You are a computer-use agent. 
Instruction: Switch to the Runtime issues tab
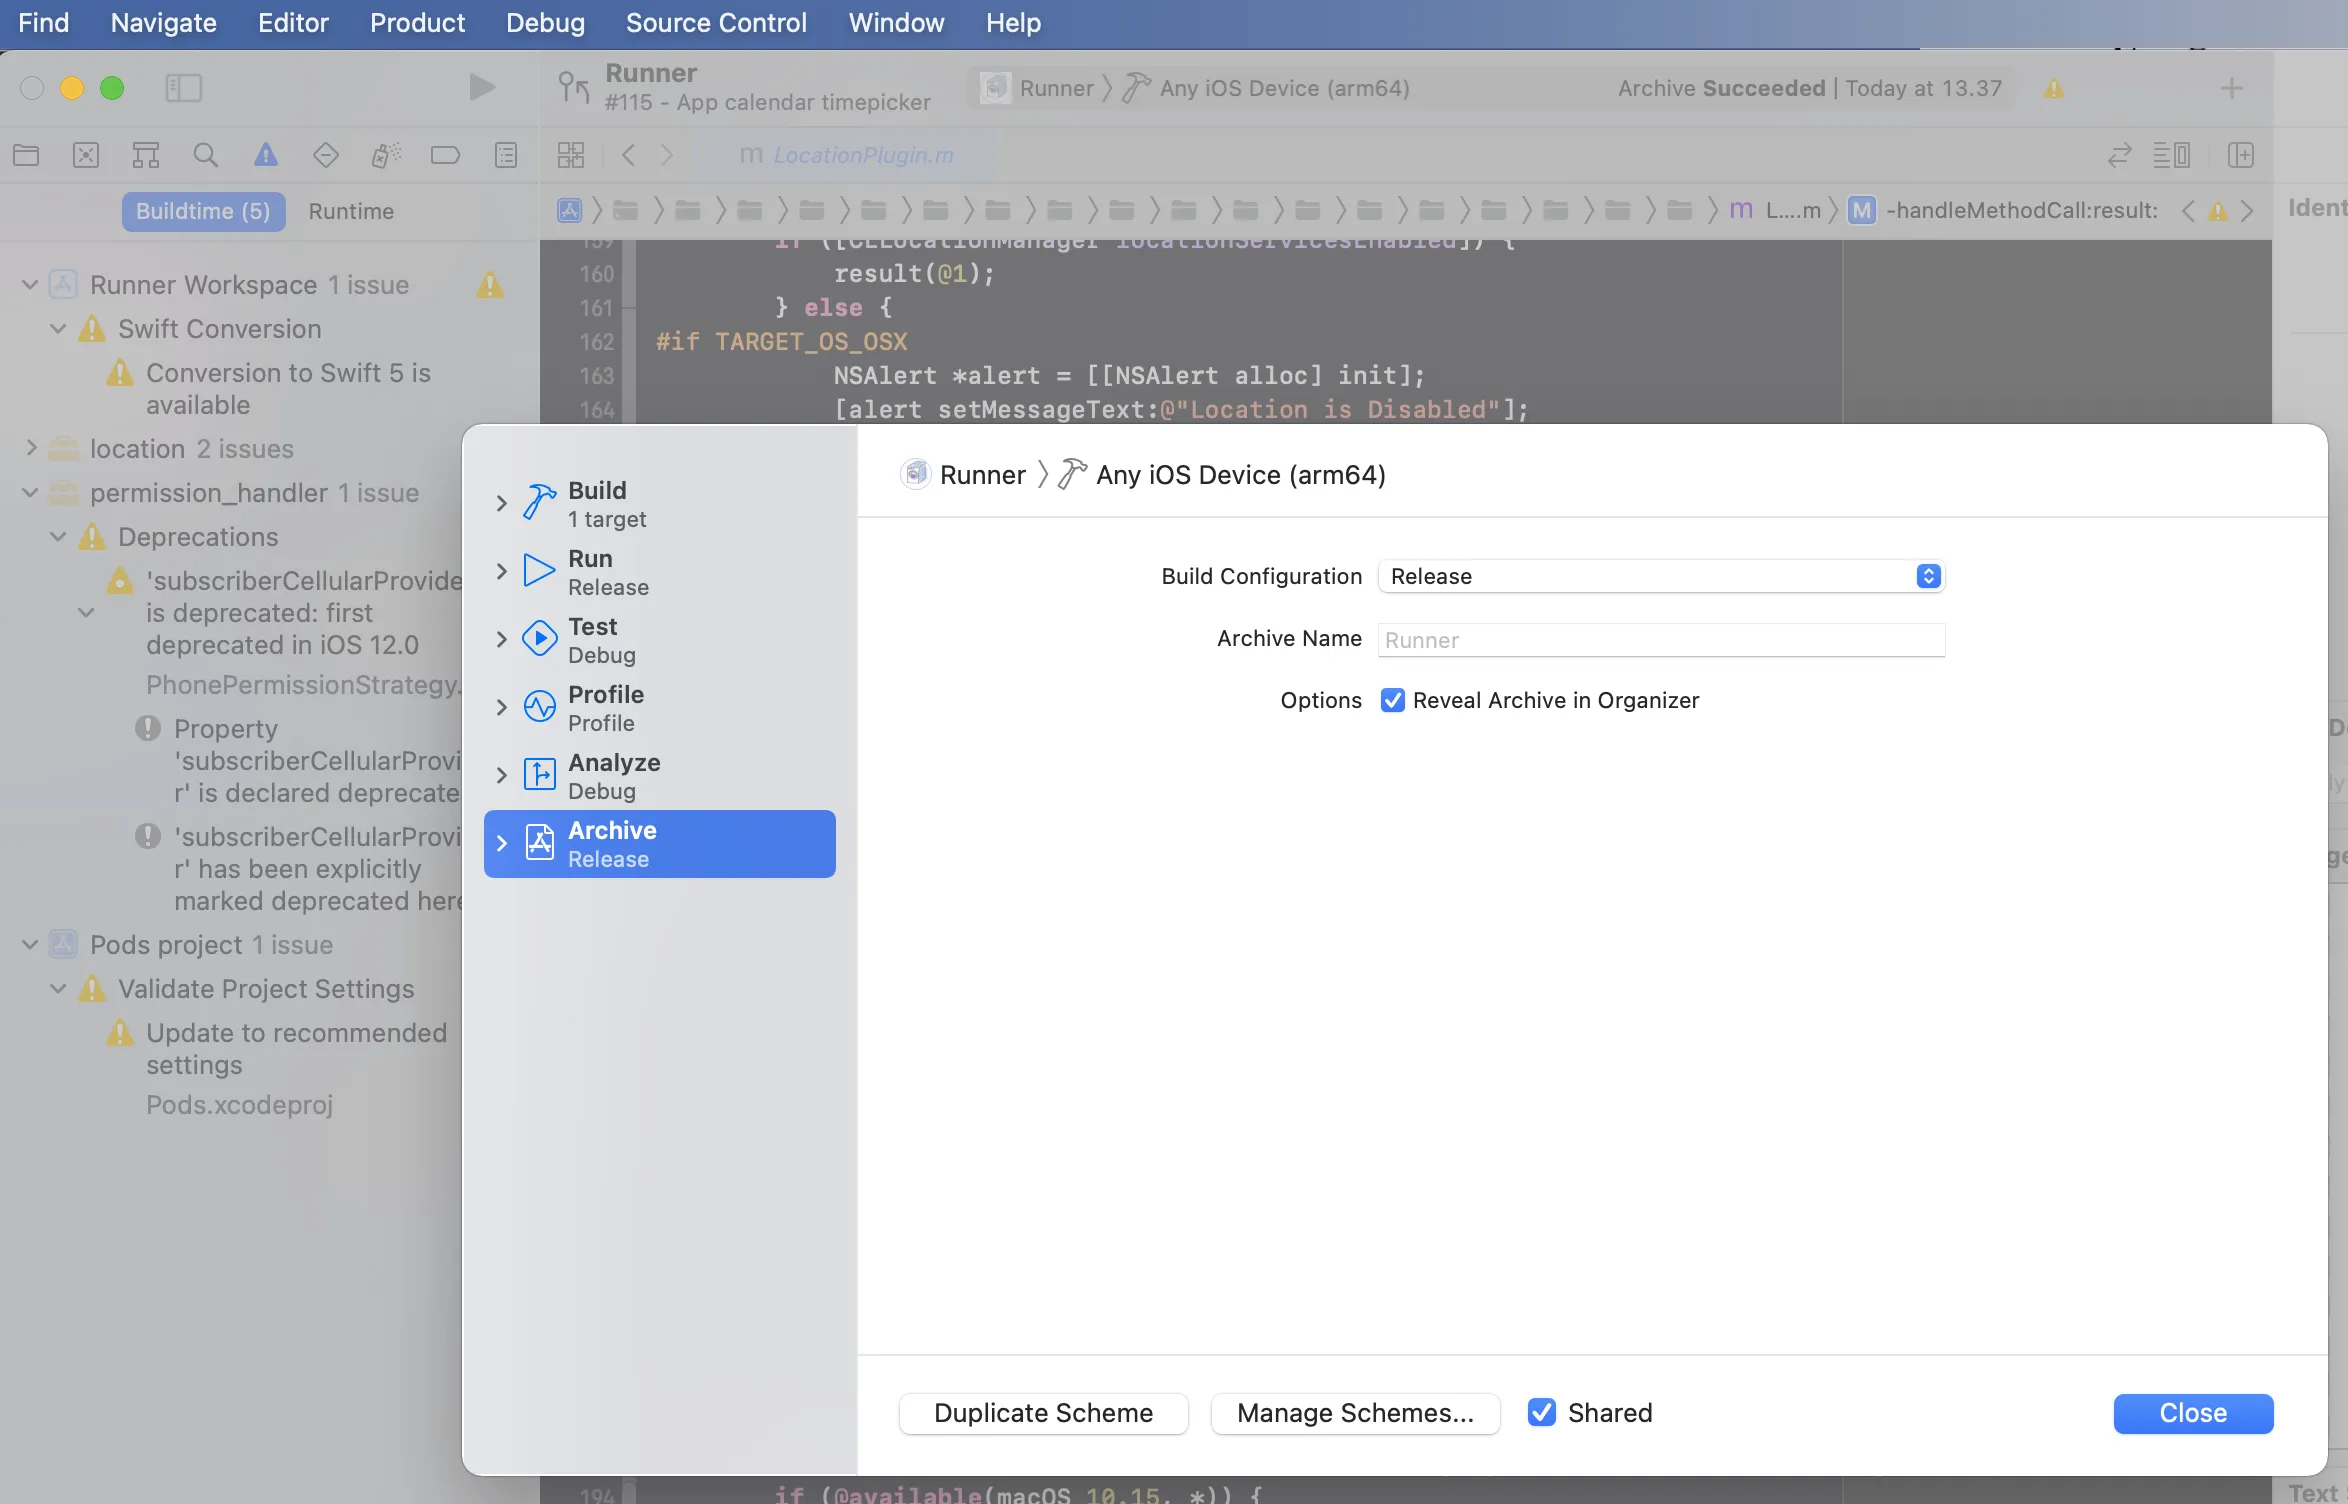[351, 211]
